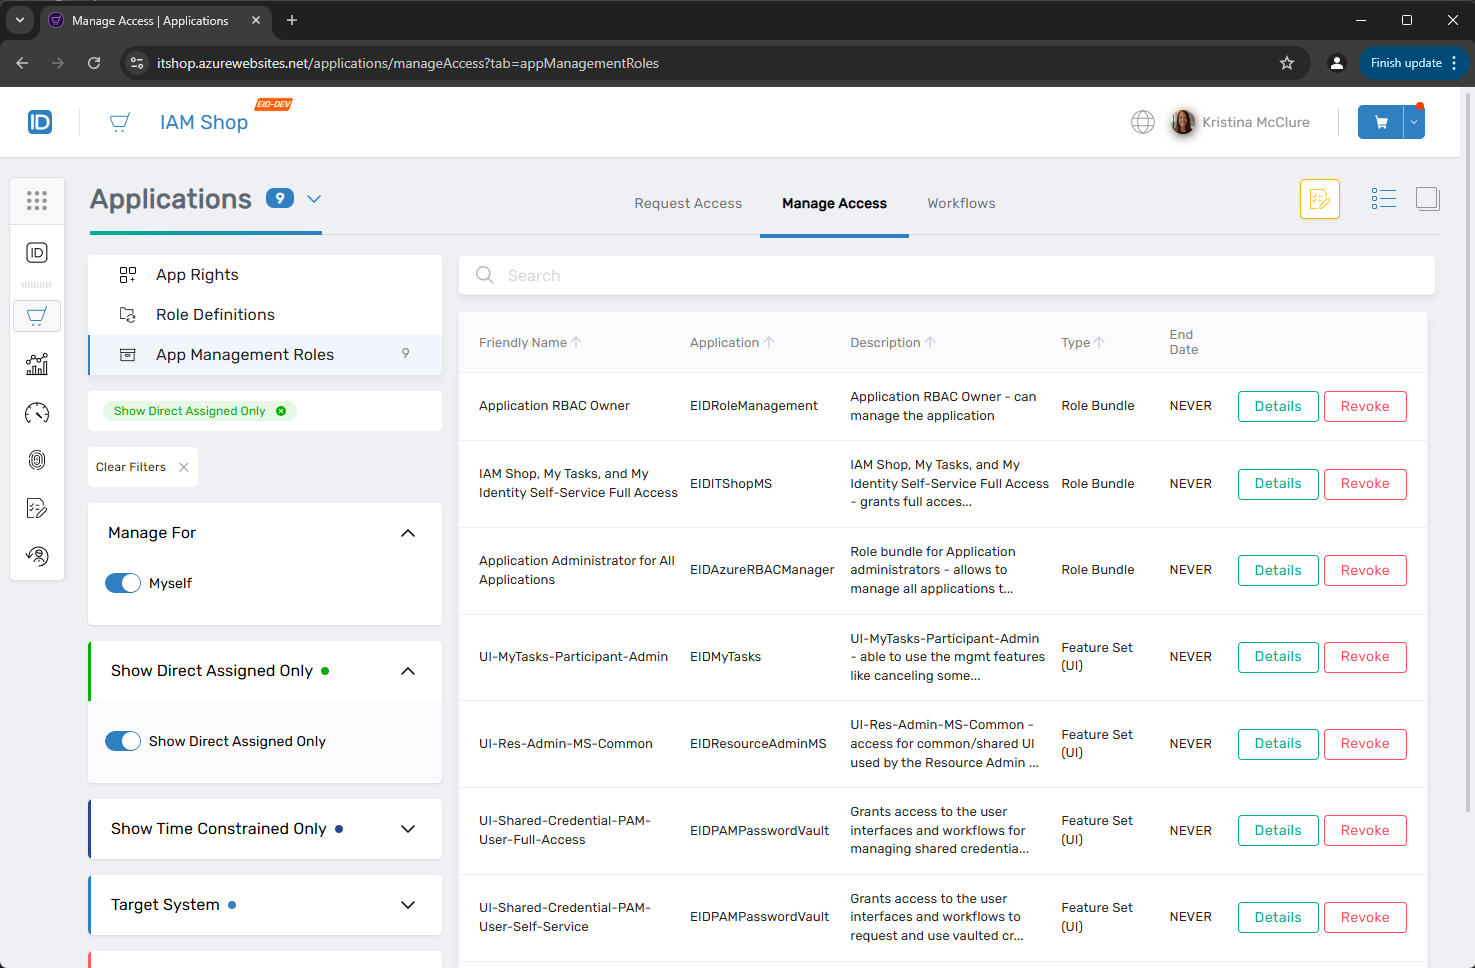Open language globe icon
Viewport: 1475px width, 968px height.
click(x=1143, y=122)
